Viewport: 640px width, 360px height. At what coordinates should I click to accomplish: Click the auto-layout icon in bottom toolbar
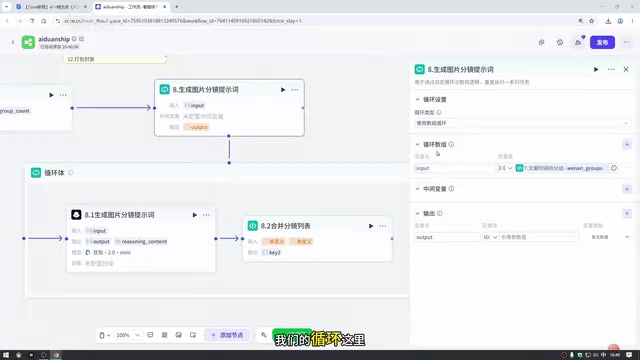tap(164, 335)
